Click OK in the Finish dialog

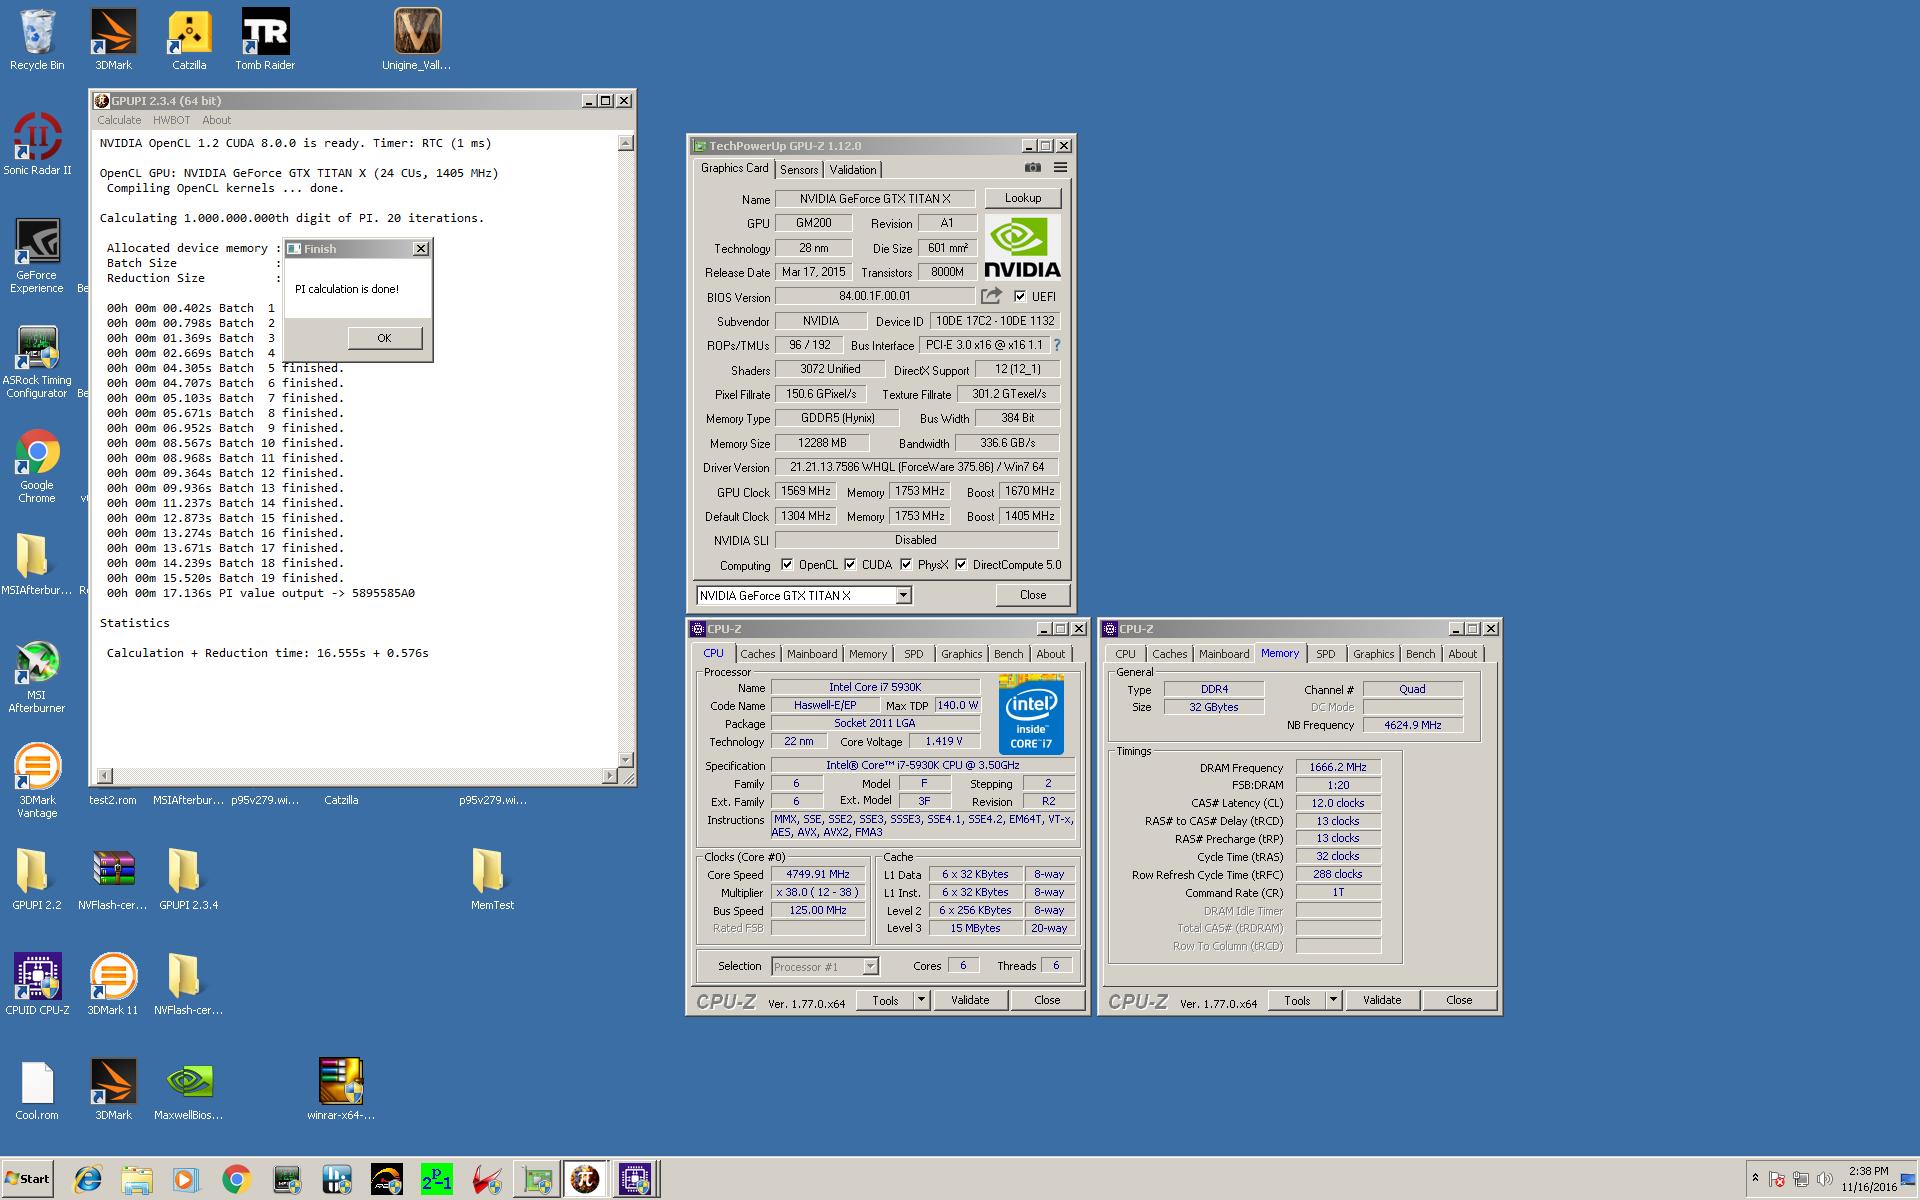pos(385,338)
